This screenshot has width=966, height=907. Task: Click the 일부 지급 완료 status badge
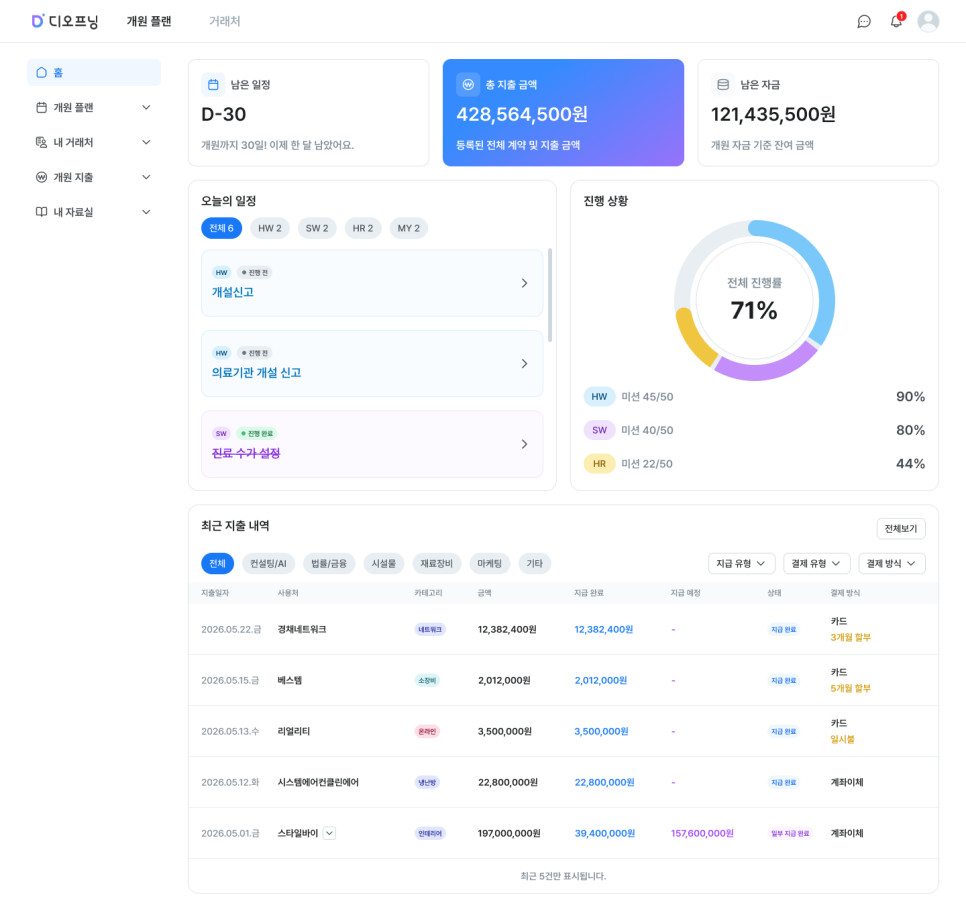pos(790,833)
